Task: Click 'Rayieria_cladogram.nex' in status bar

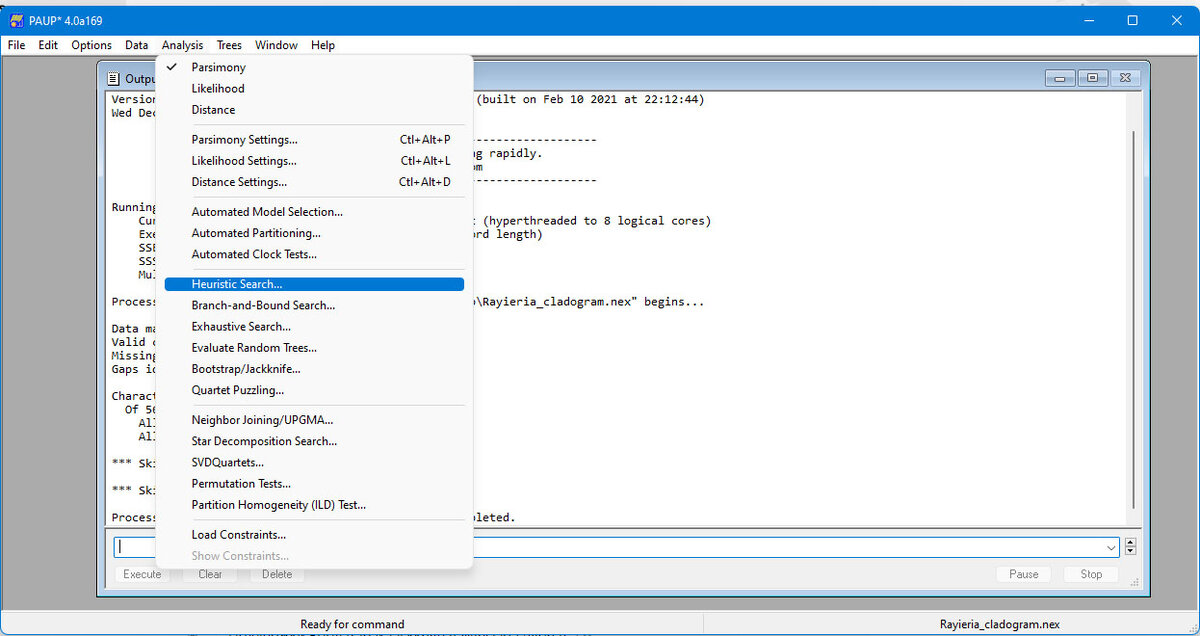Action: (1000, 624)
